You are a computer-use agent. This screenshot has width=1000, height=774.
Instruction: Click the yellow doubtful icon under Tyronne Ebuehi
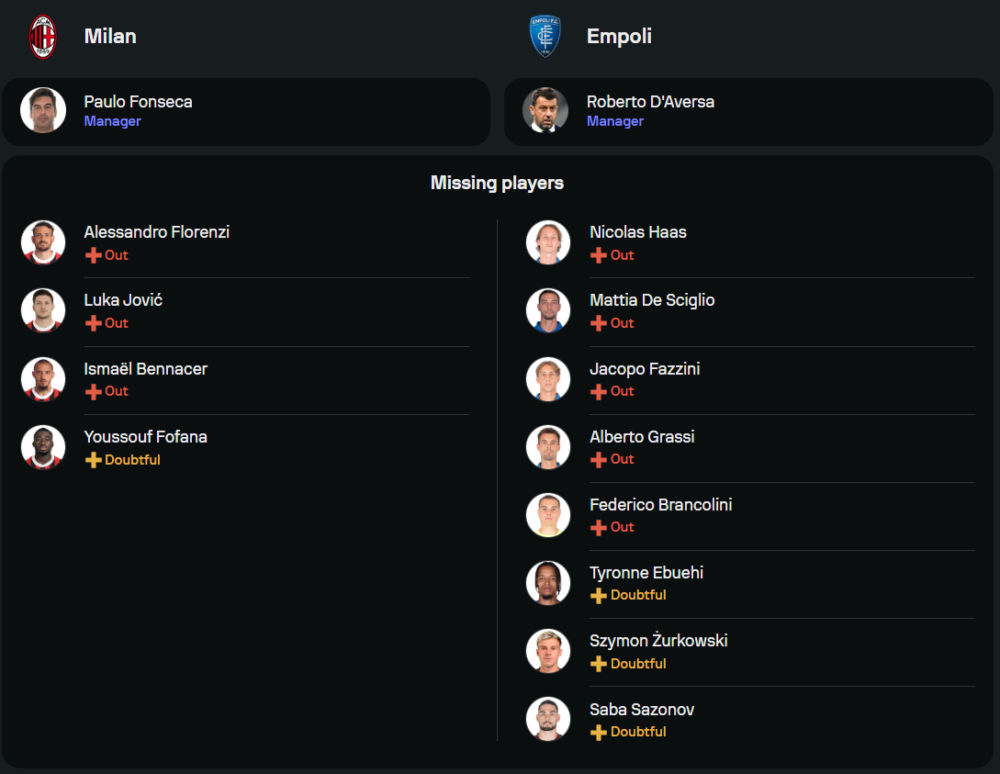click(599, 595)
